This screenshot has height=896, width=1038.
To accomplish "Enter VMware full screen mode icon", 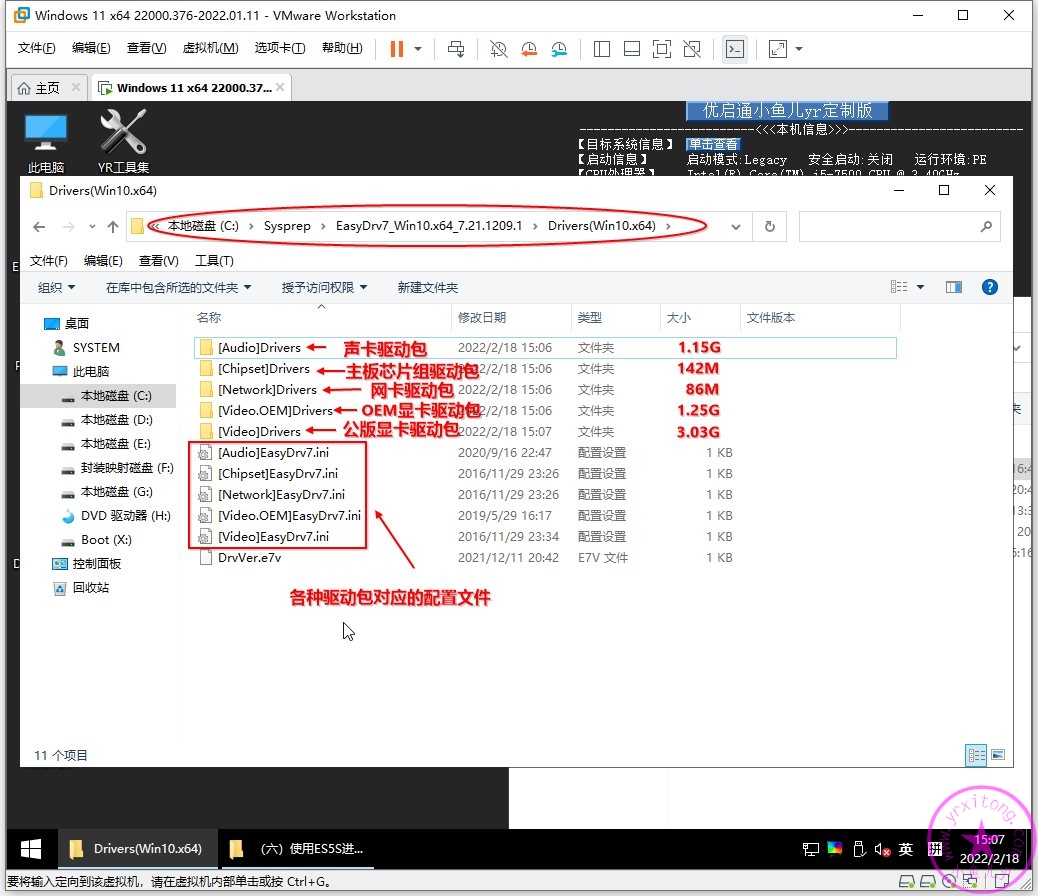I will pyautogui.click(x=661, y=49).
